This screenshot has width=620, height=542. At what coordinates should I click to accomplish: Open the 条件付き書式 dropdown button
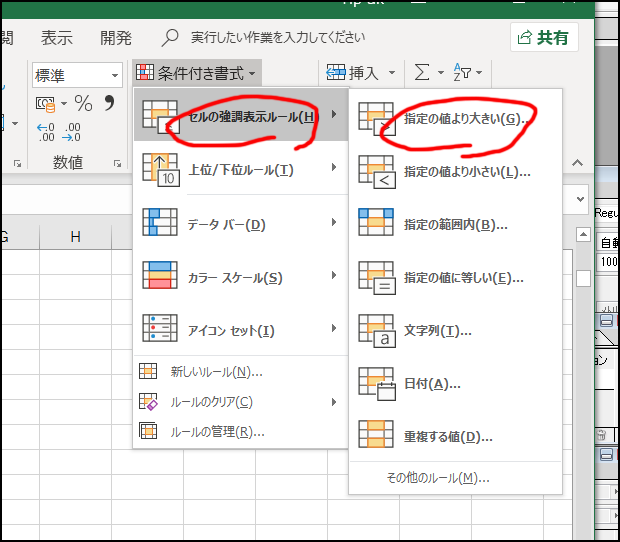(x=197, y=73)
